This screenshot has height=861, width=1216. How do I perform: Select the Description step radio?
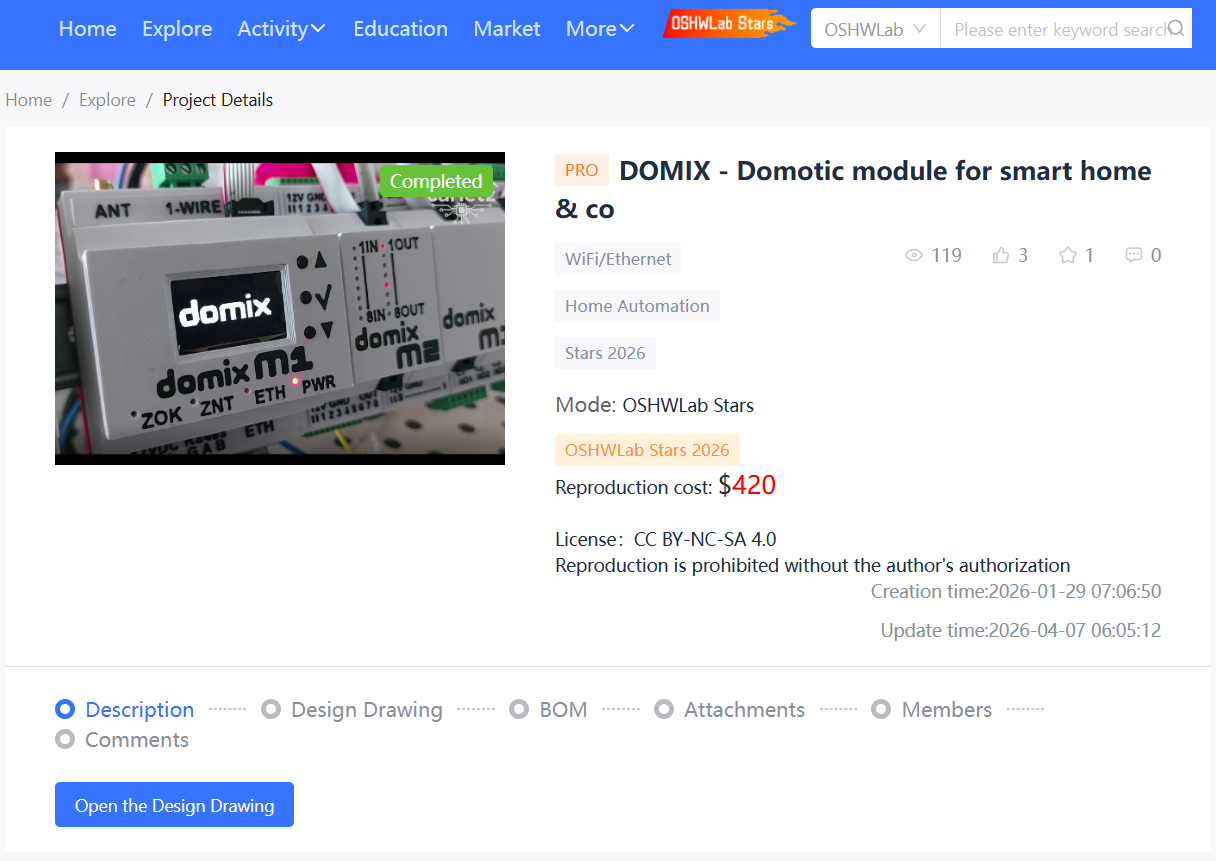(65, 710)
